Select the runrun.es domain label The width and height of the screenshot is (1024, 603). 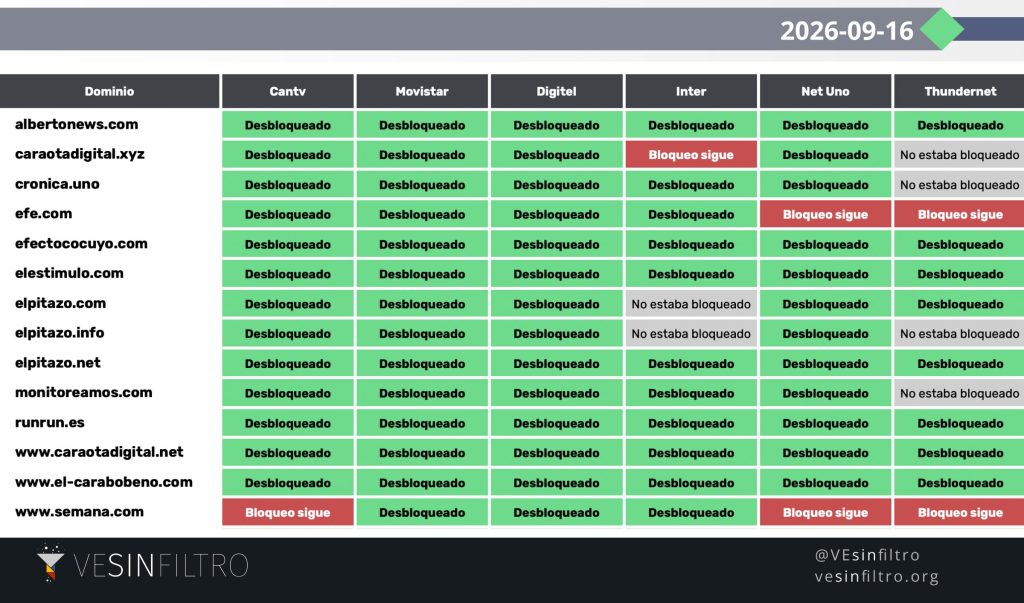pos(50,423)
